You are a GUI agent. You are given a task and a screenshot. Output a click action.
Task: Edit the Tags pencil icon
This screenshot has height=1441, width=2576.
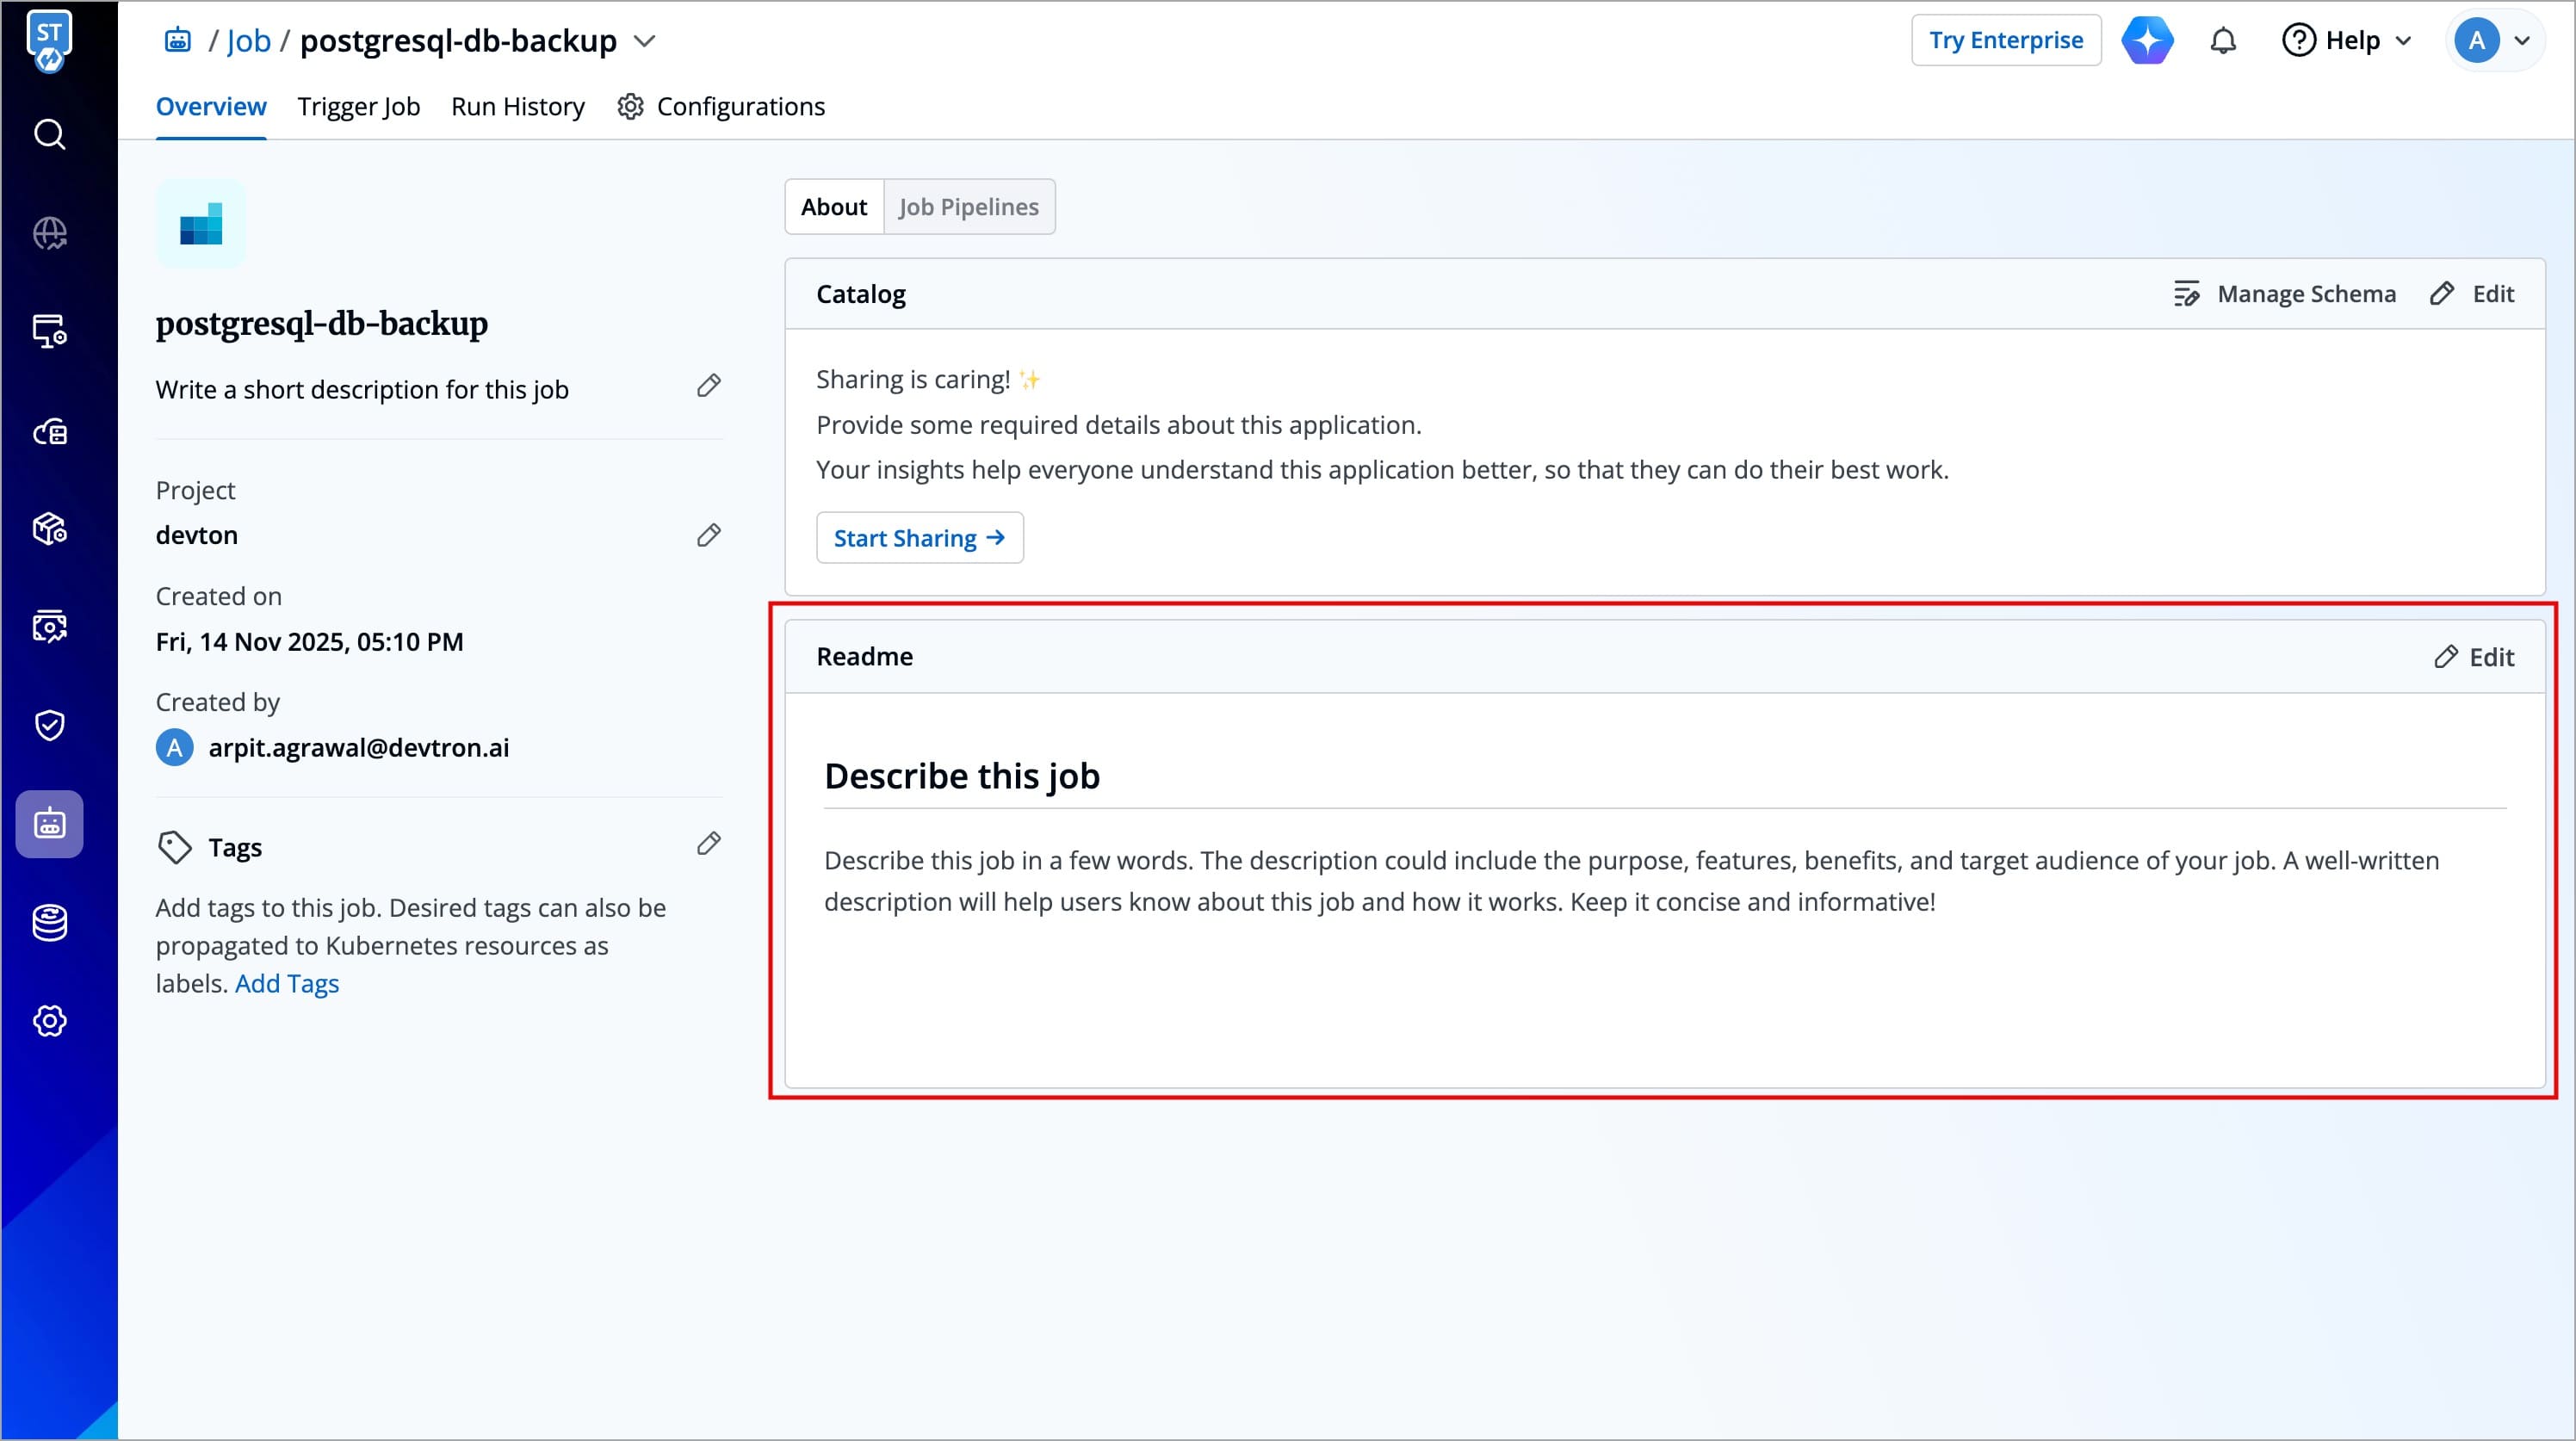(x=708, y=844)
